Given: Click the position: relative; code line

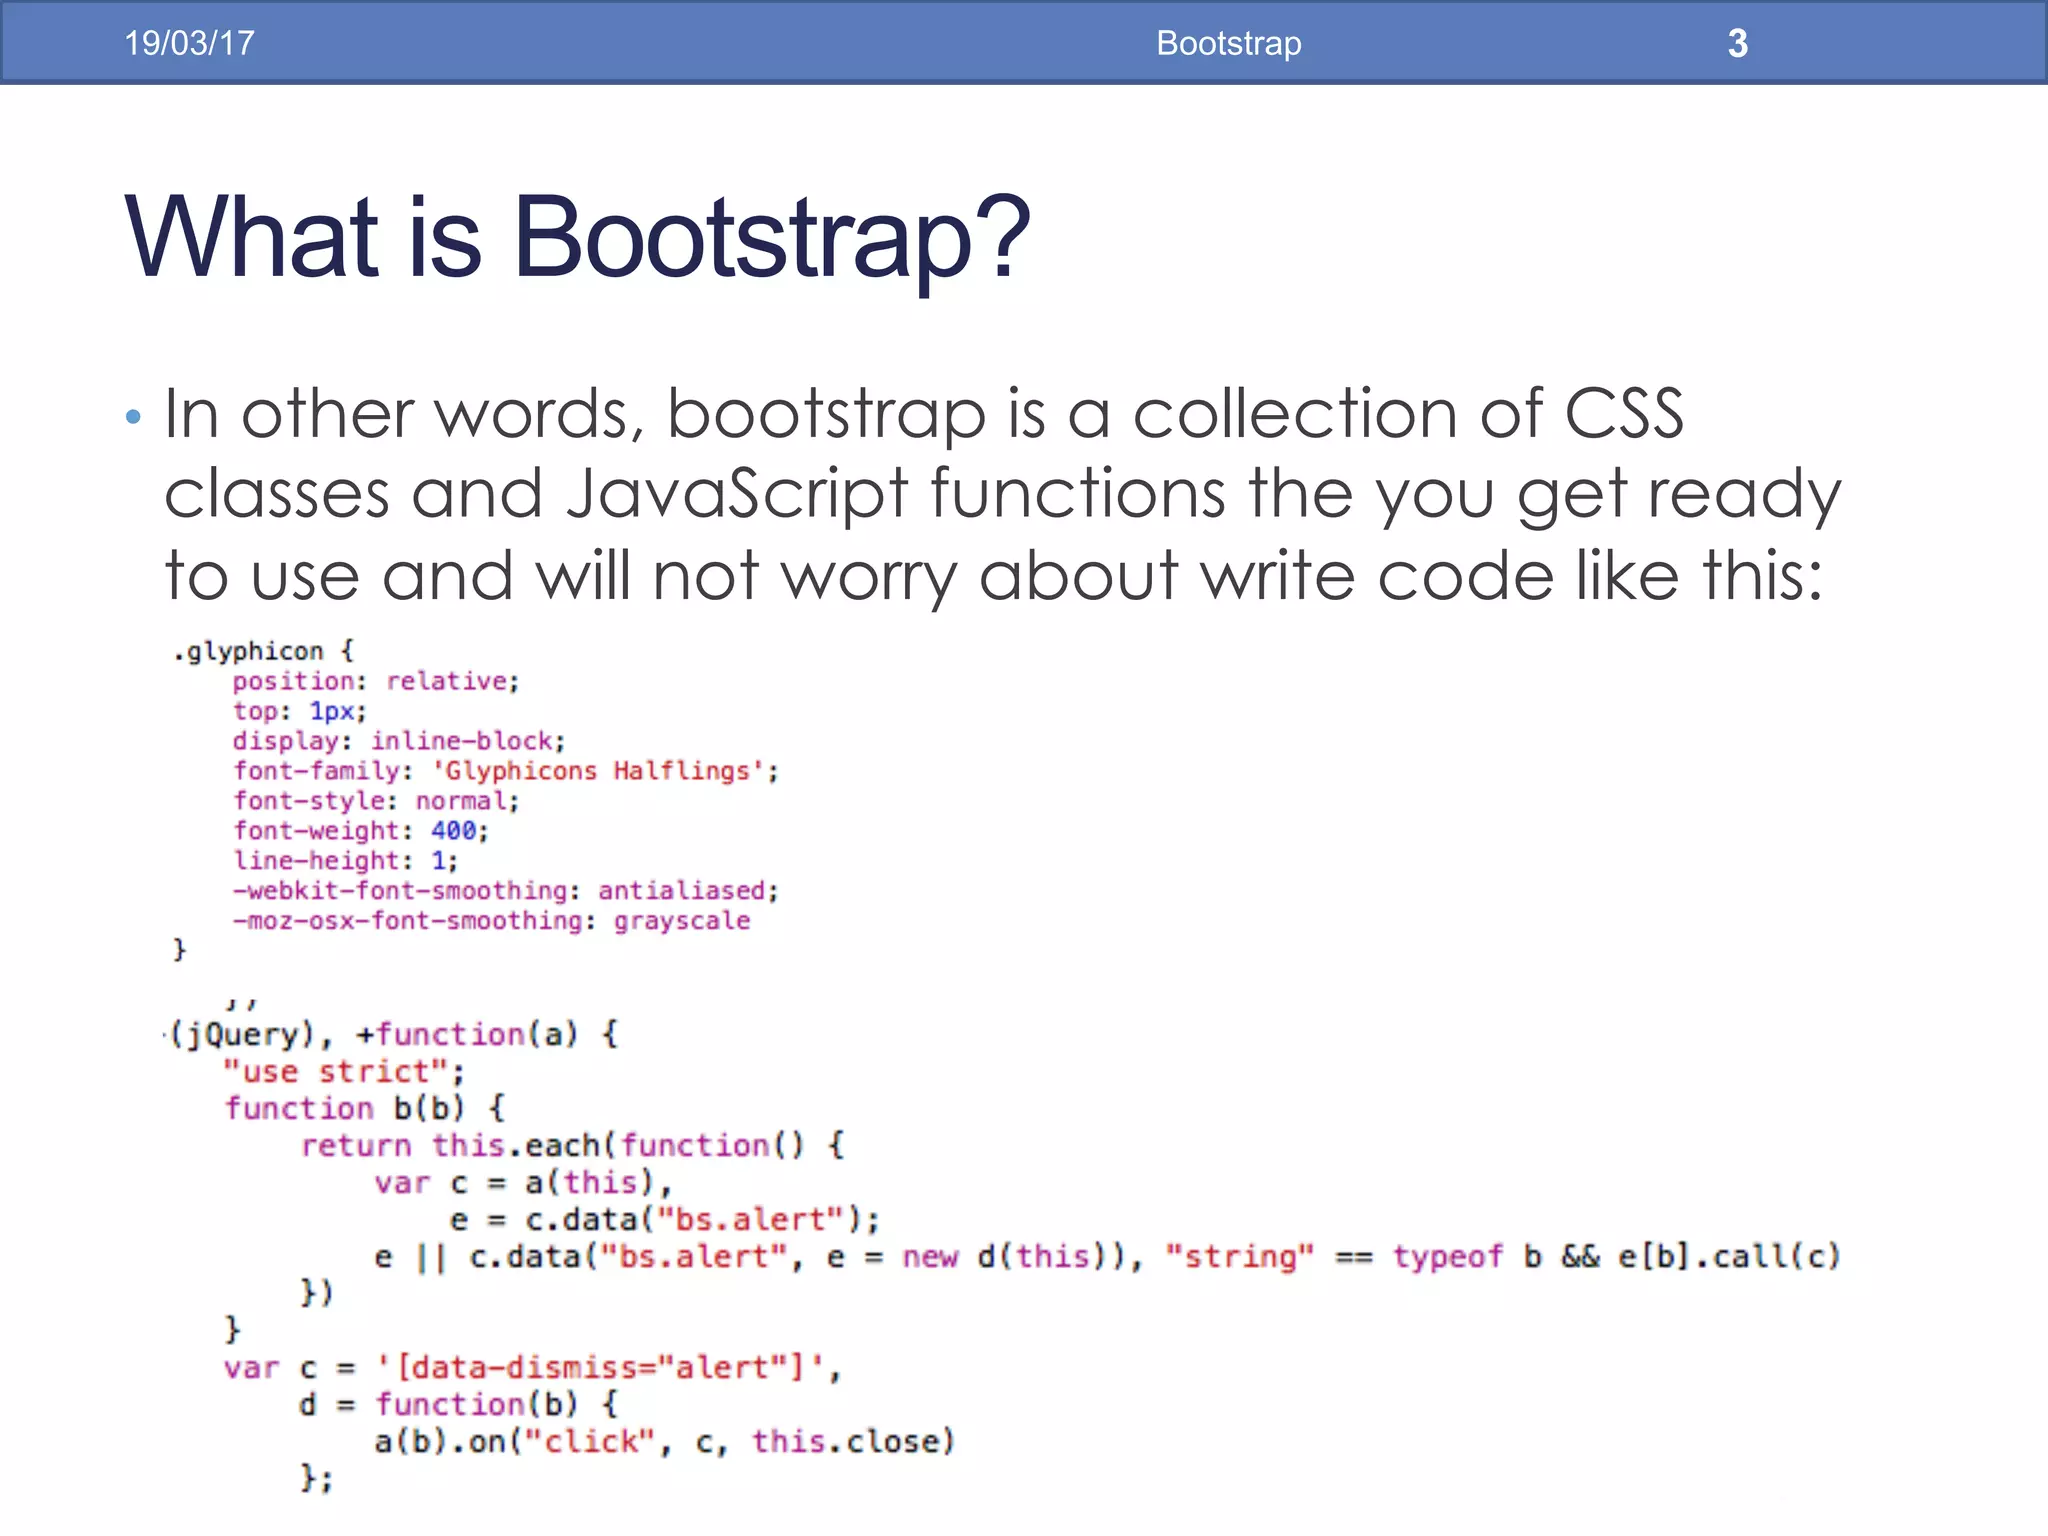Looking at the screenshot, I should (376, 681).
